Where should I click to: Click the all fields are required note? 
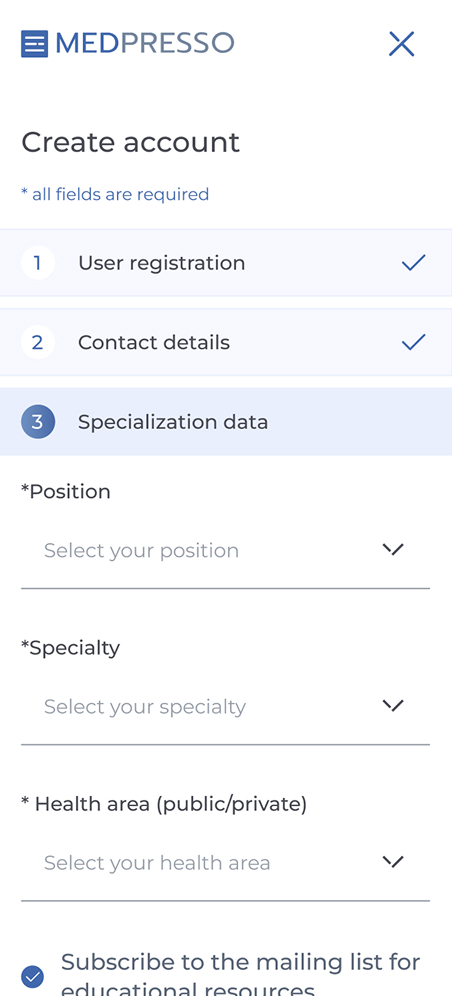(x=115, y=194)
